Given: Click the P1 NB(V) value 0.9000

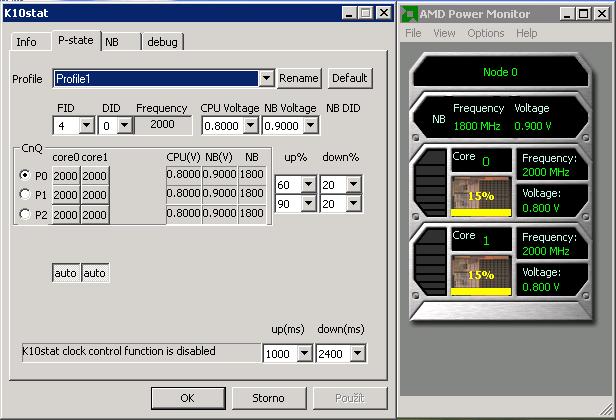Looking at the screenshot, I should (x=219, y=193).
